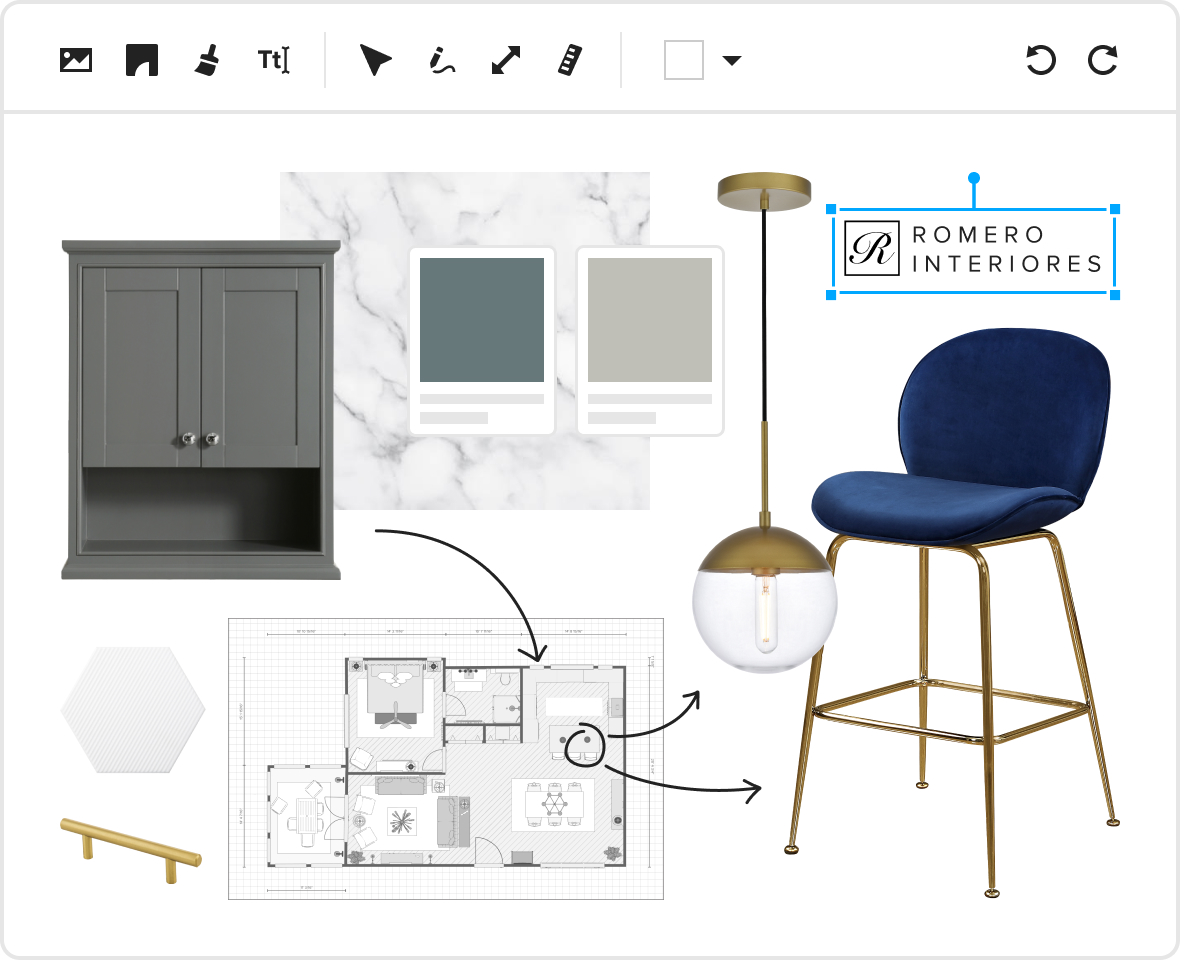The width and height of the screenshot is (1190, 960).
Task: Select the shape tool icon
Action: tap(142, 60)
